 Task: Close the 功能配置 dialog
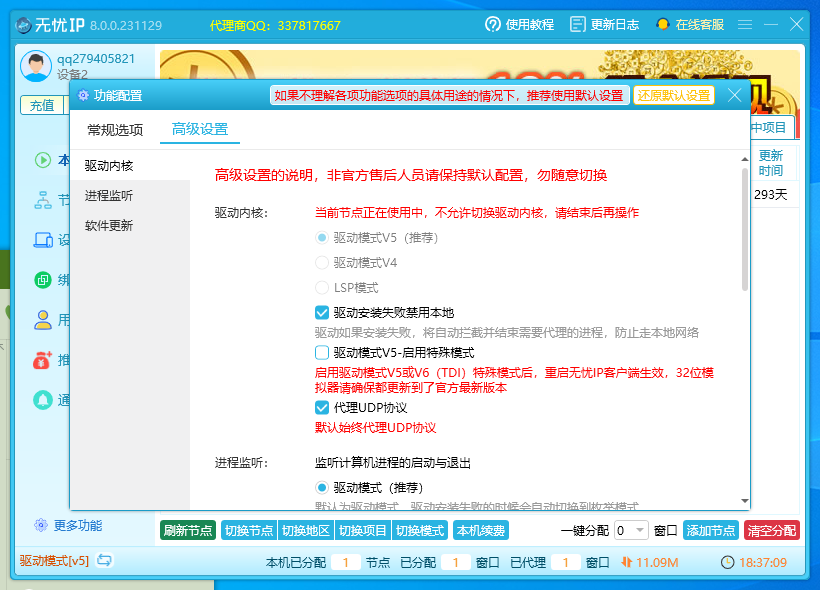point(734,95)
